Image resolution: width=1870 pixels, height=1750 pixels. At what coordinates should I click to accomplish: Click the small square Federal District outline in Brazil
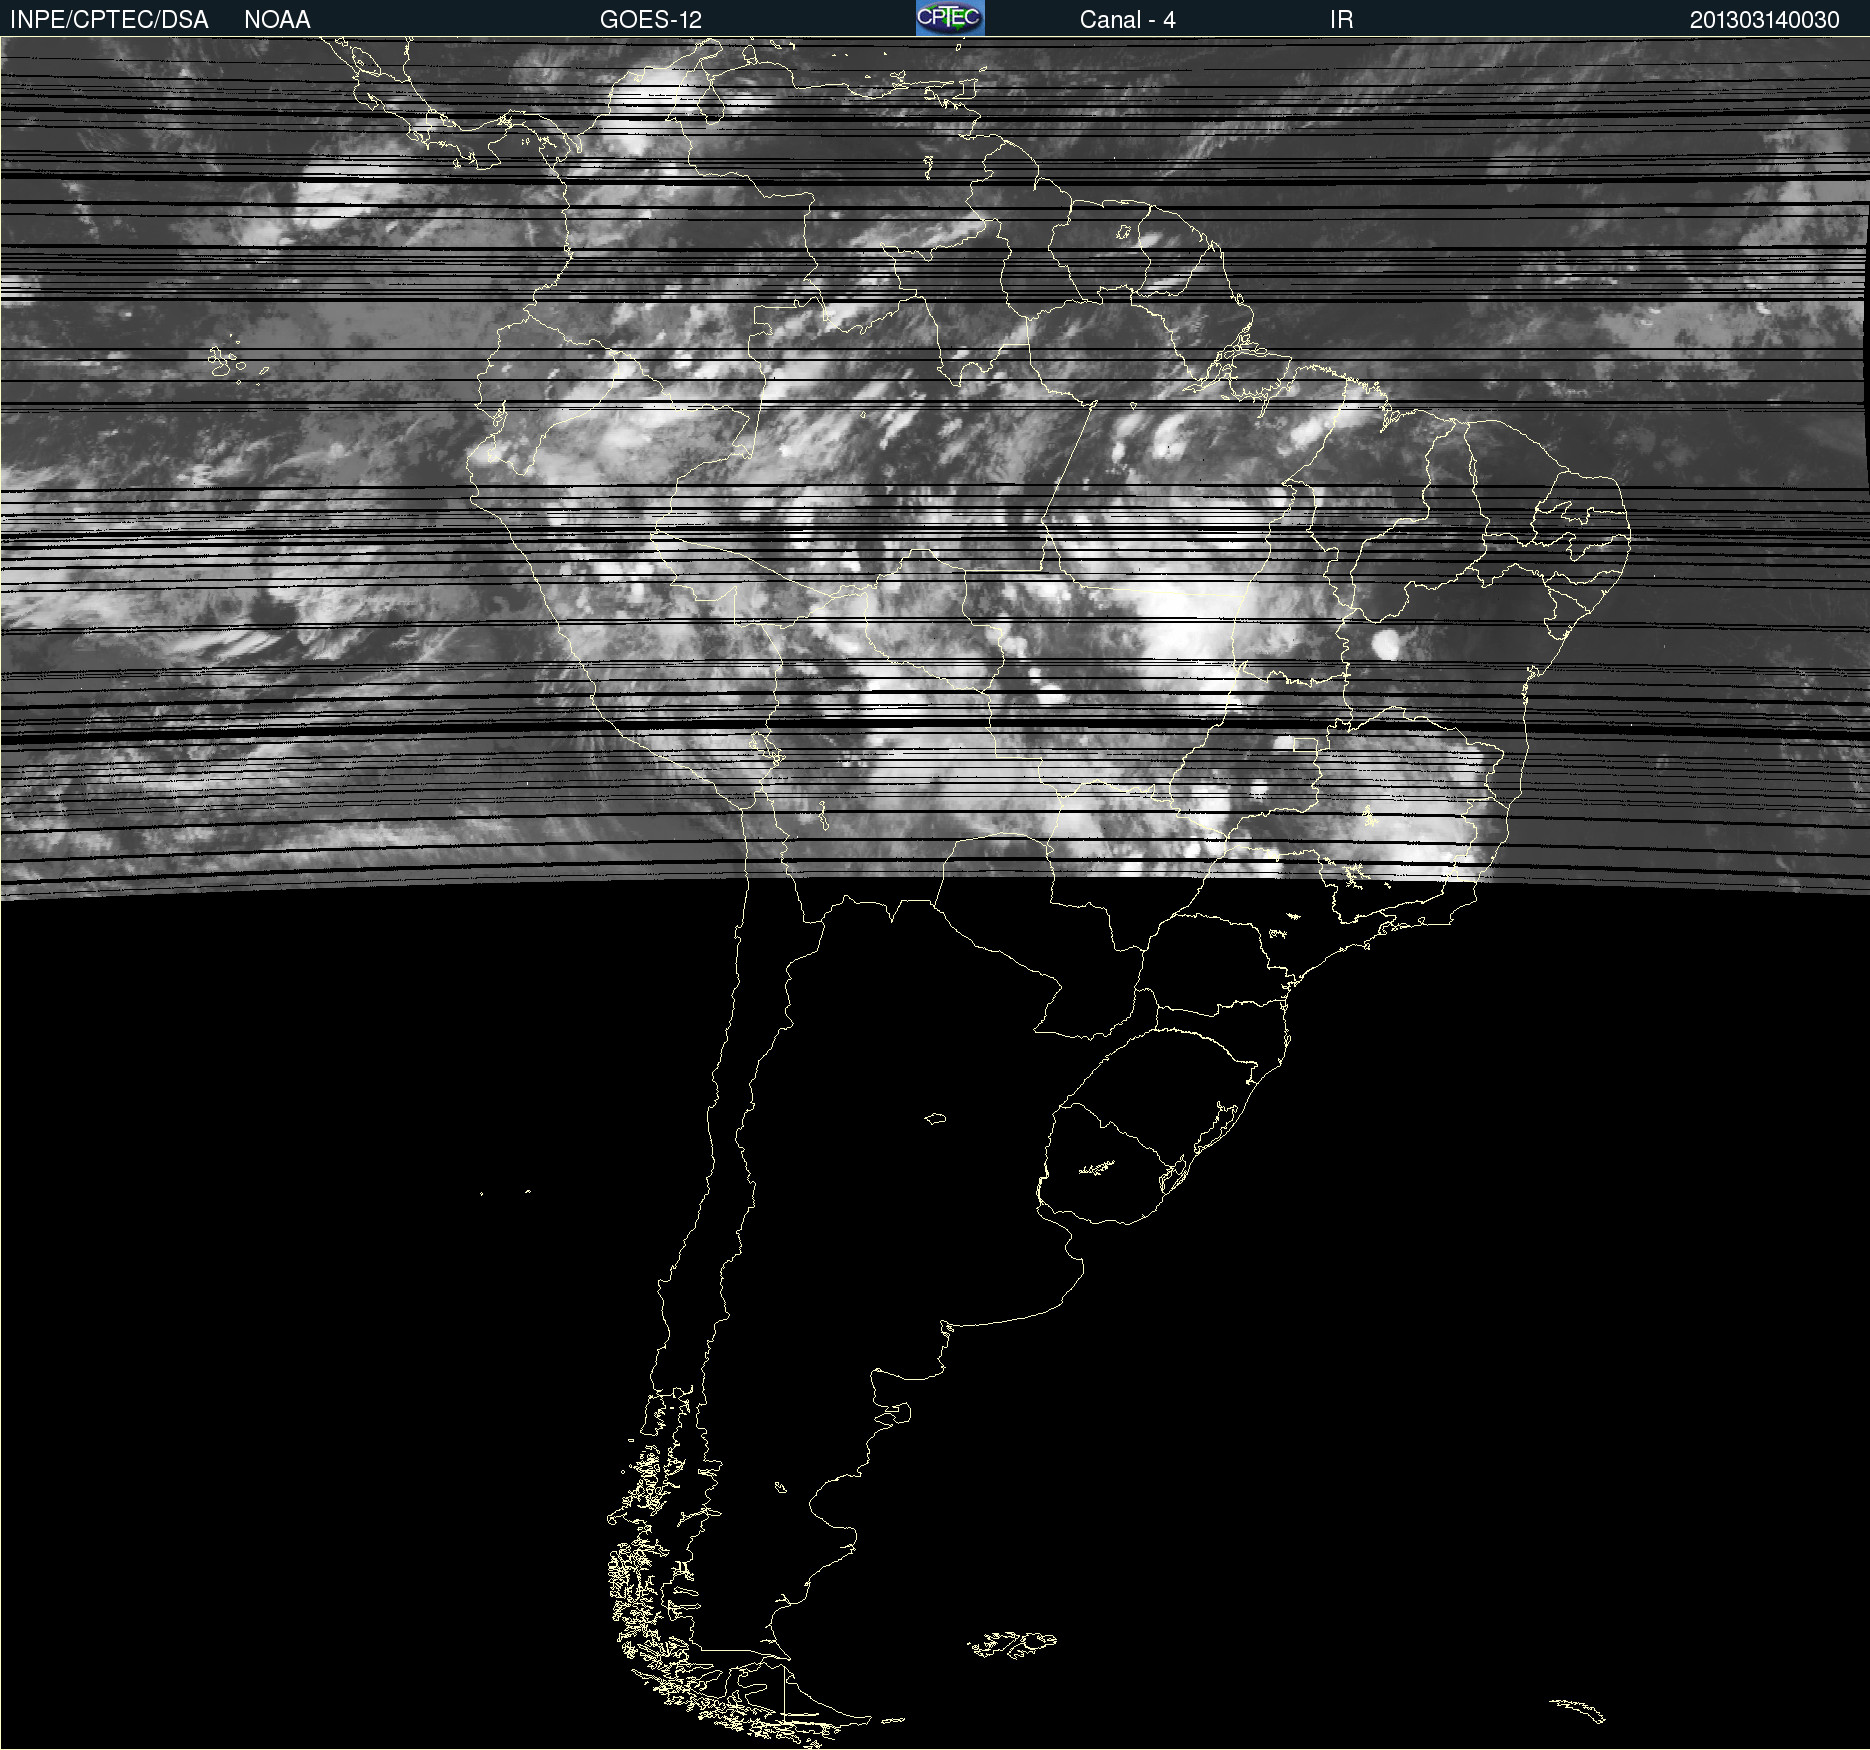pyautogui.click(x=1304, y=745)
